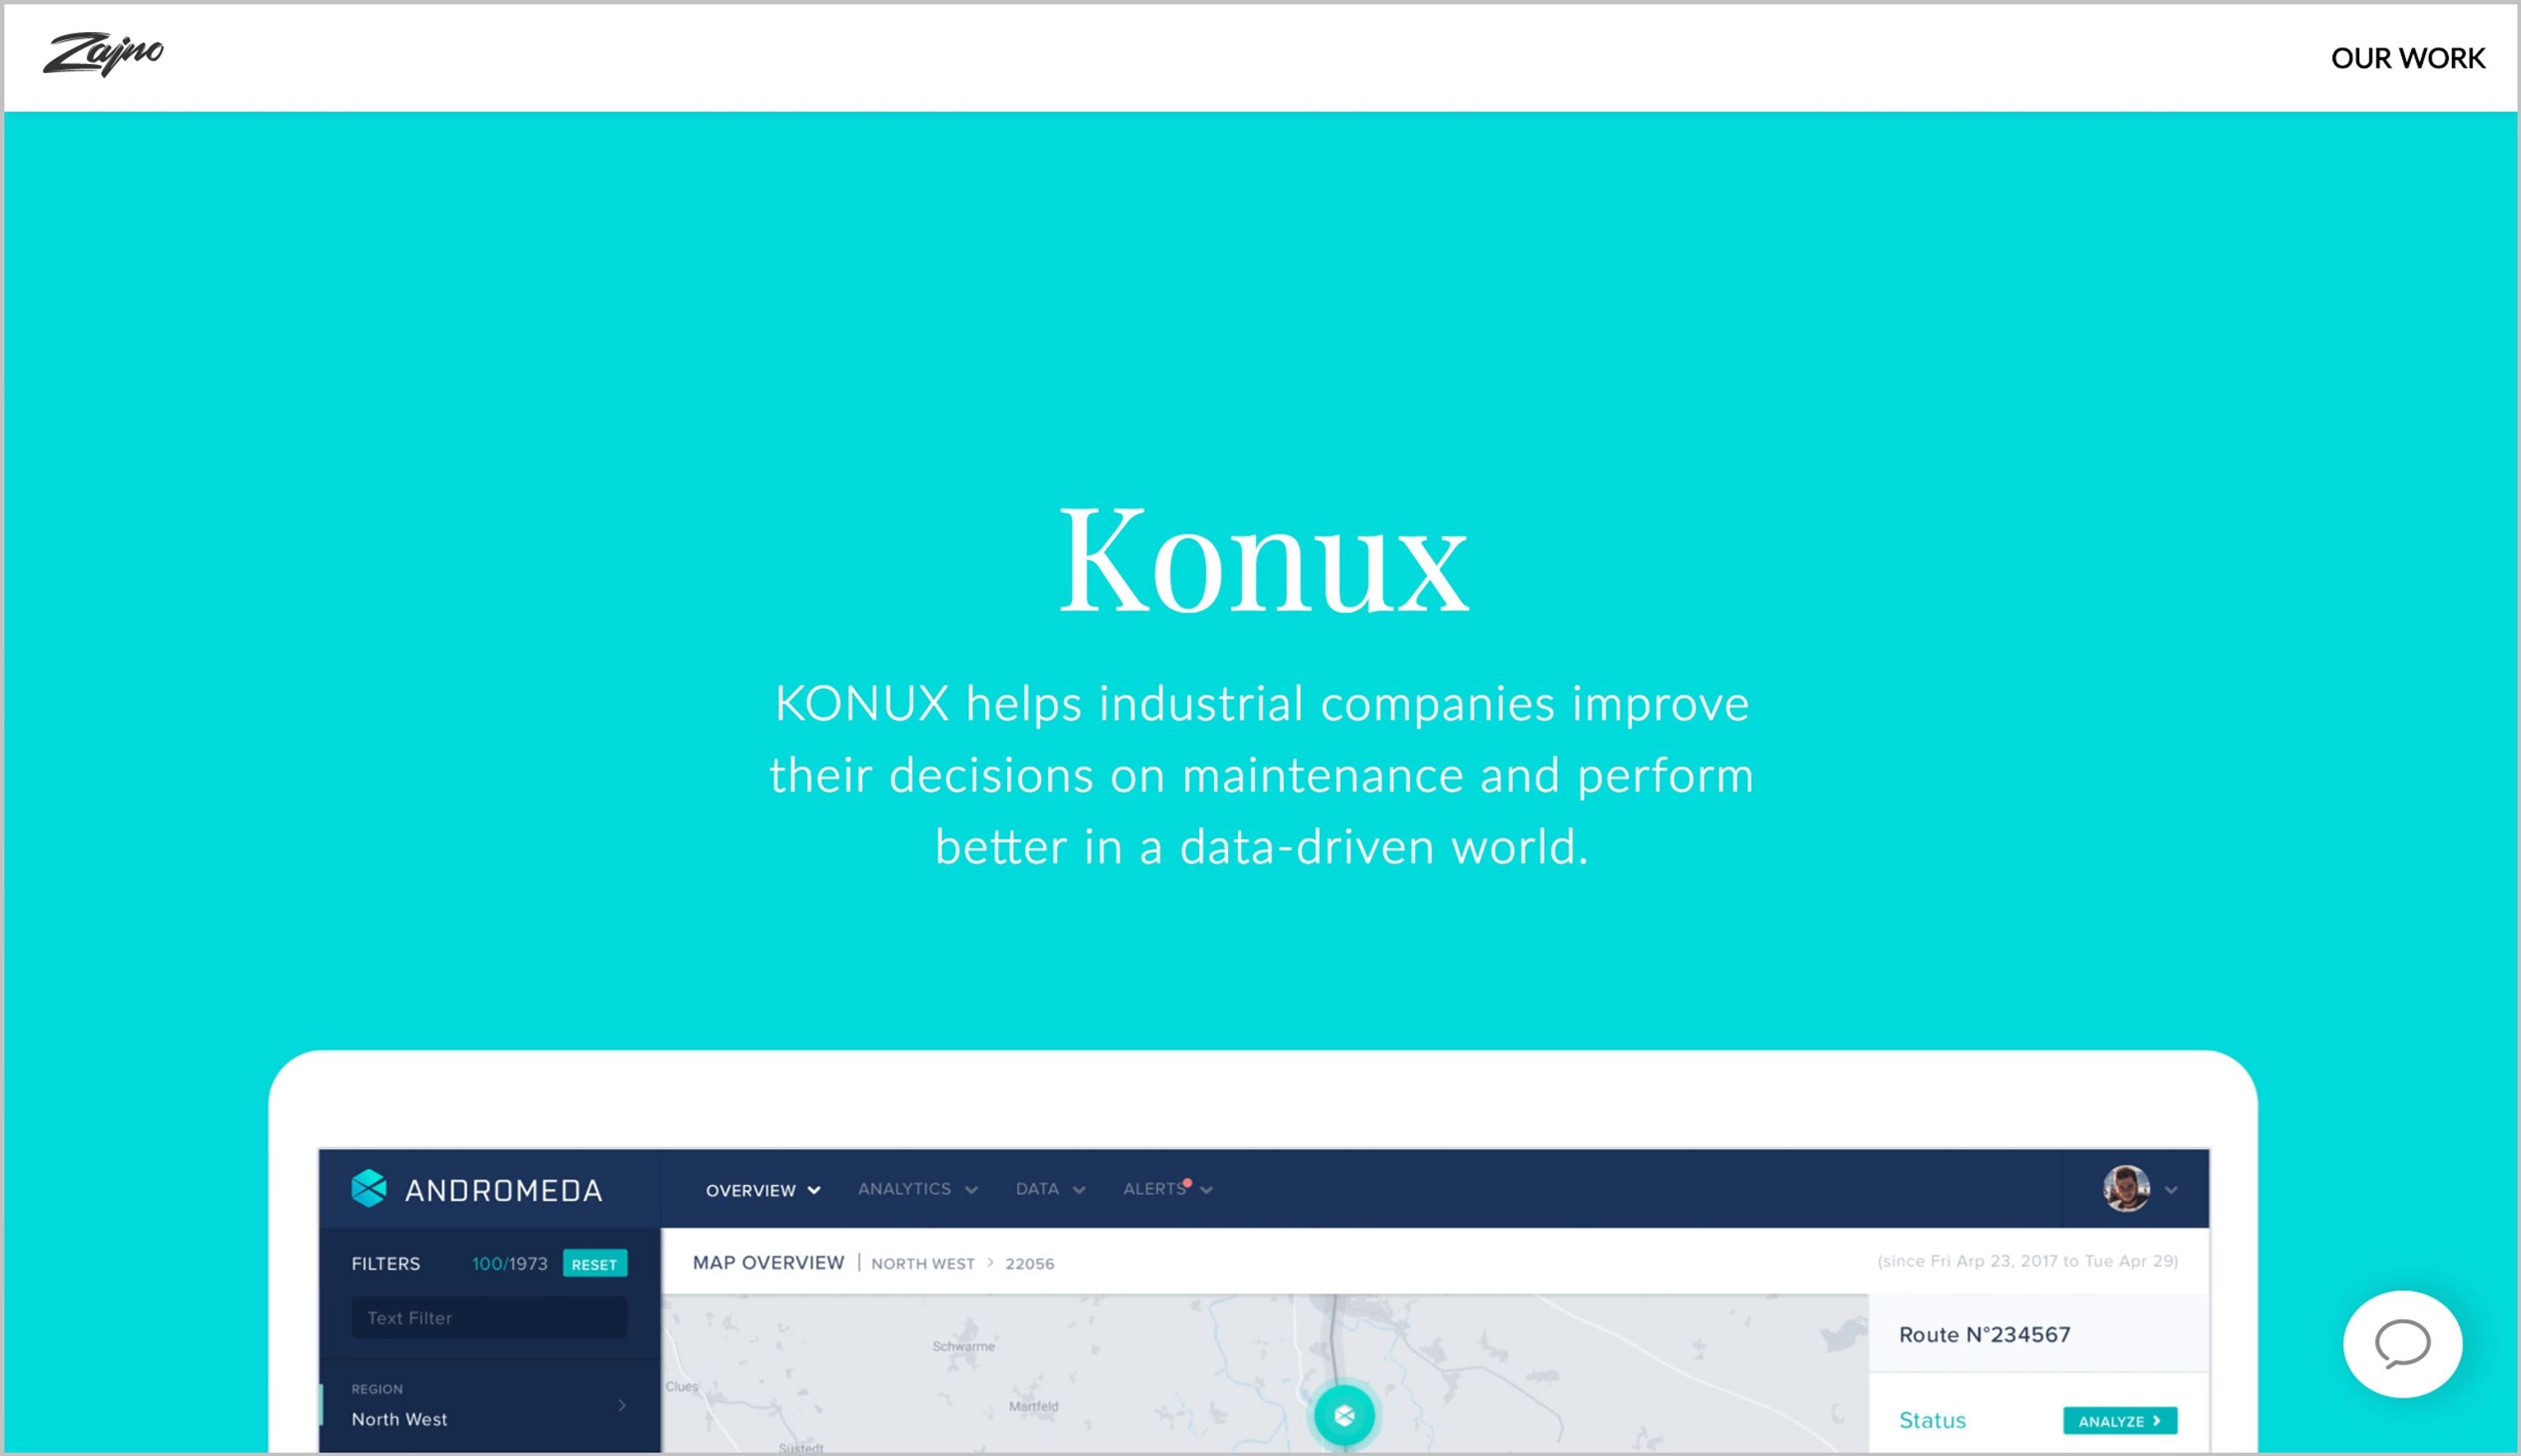Click the Text Filter input field

pyautogui.click(x=489, y=1318)
